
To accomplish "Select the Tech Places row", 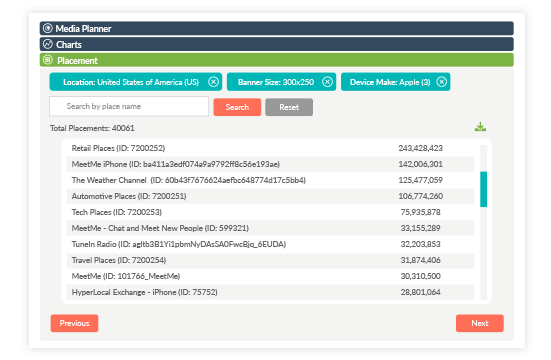I will [271, 212].
